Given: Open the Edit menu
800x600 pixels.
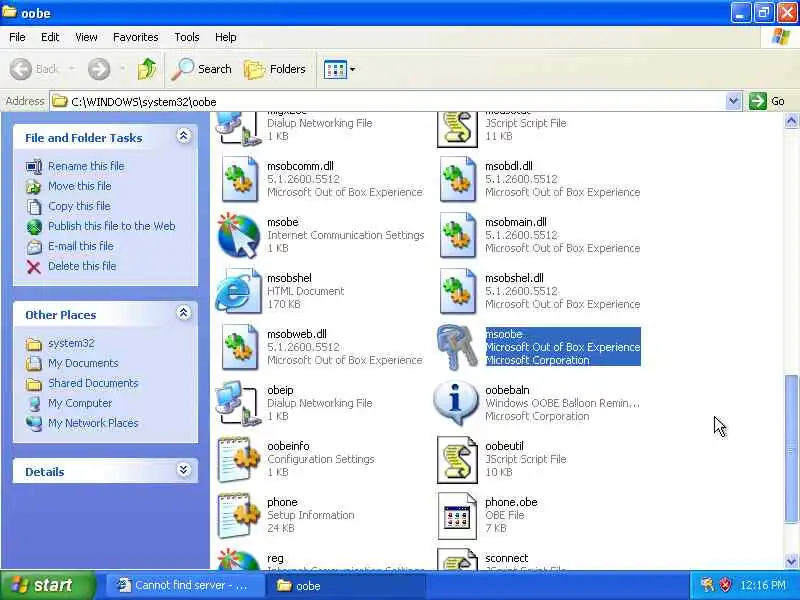Looking at the screenshot, I should [50, 37].
